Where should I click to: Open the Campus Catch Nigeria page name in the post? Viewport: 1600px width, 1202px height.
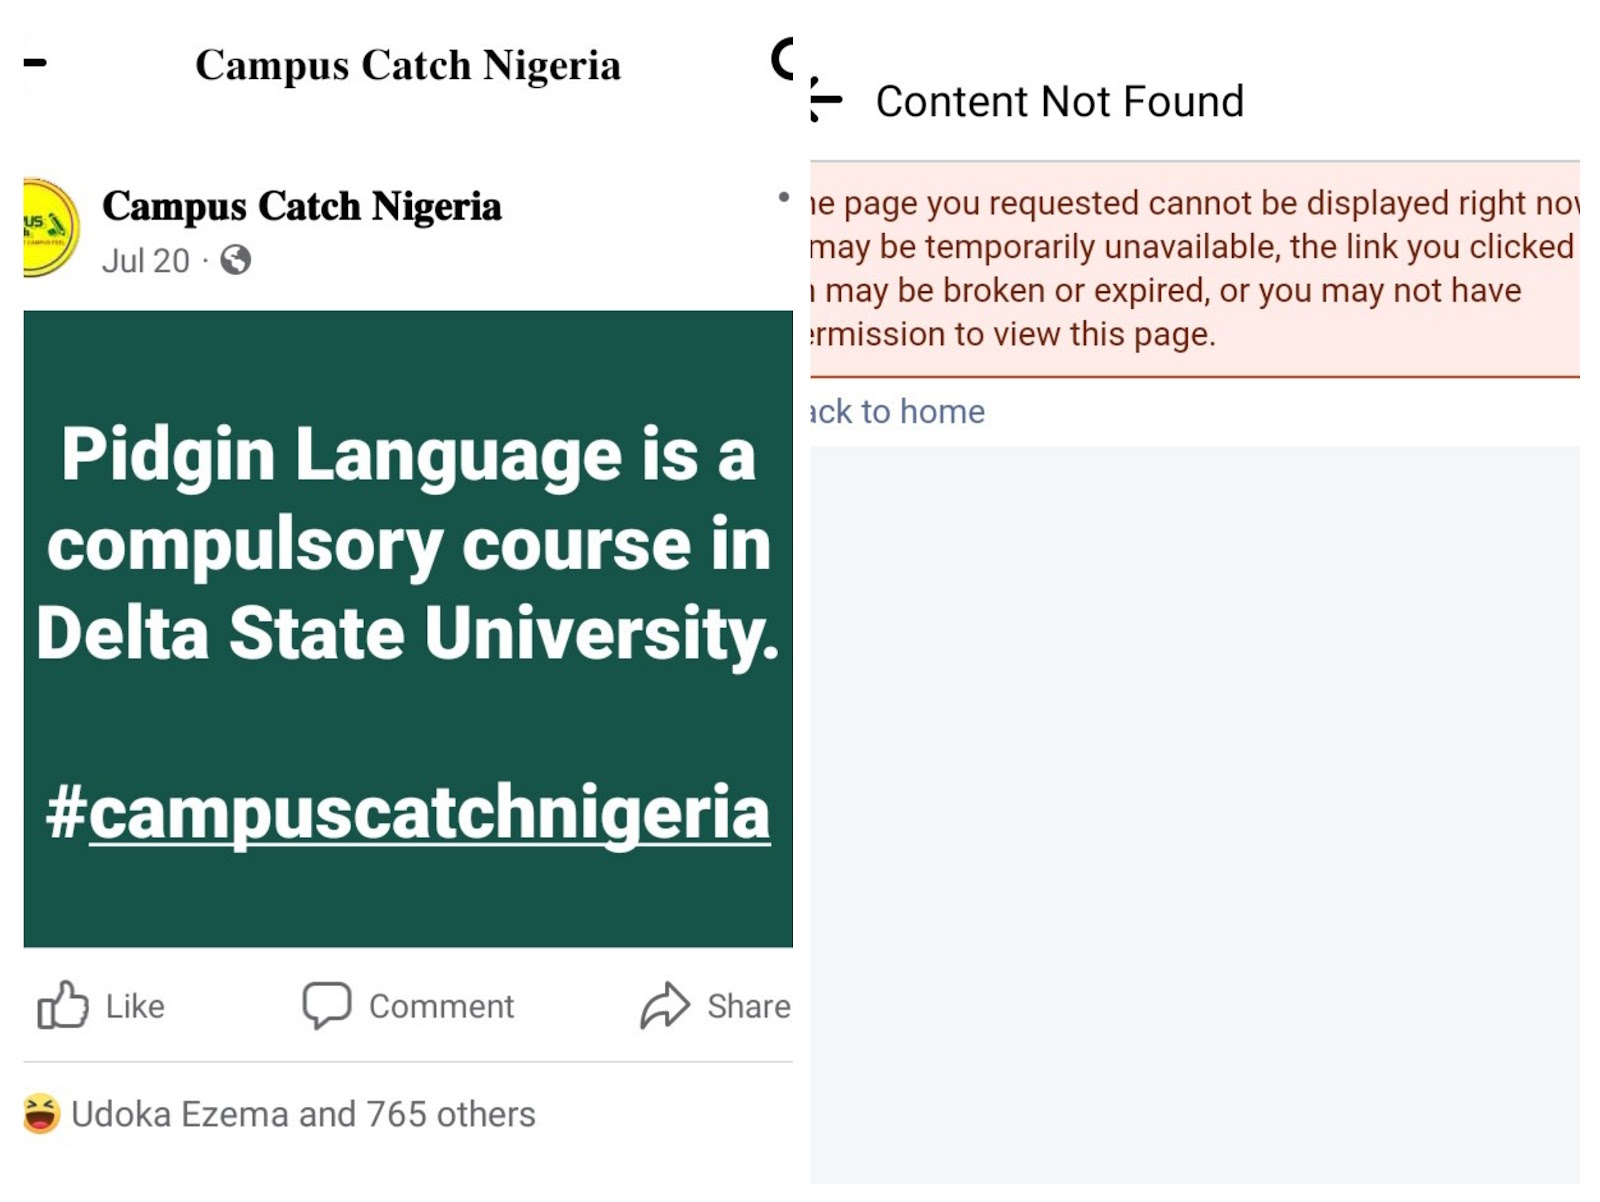[301, 206]
